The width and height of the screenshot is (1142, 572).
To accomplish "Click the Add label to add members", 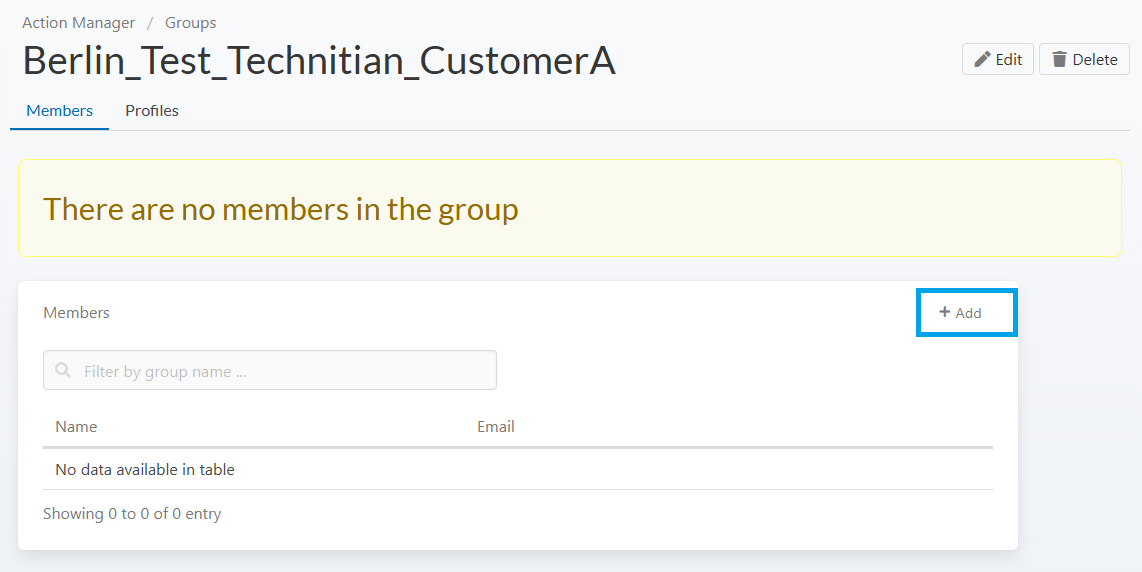I will click(x=968, y=313).
